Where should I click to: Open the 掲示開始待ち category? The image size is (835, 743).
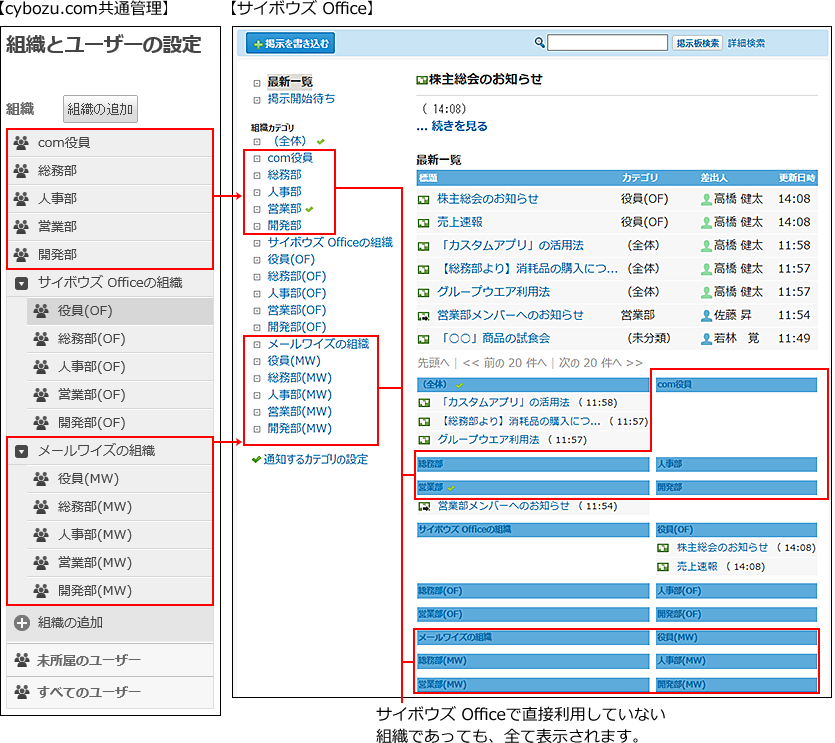301,99
